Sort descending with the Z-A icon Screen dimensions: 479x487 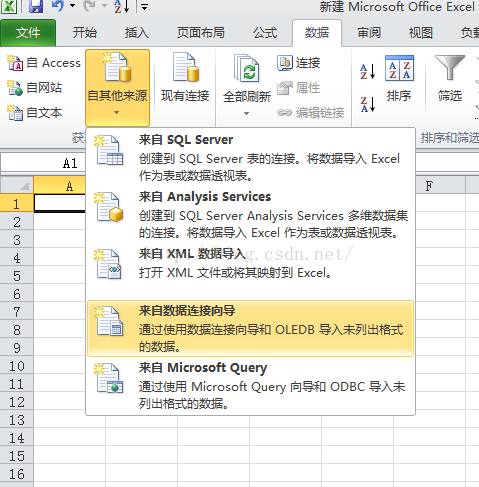(x=368, y=104)
